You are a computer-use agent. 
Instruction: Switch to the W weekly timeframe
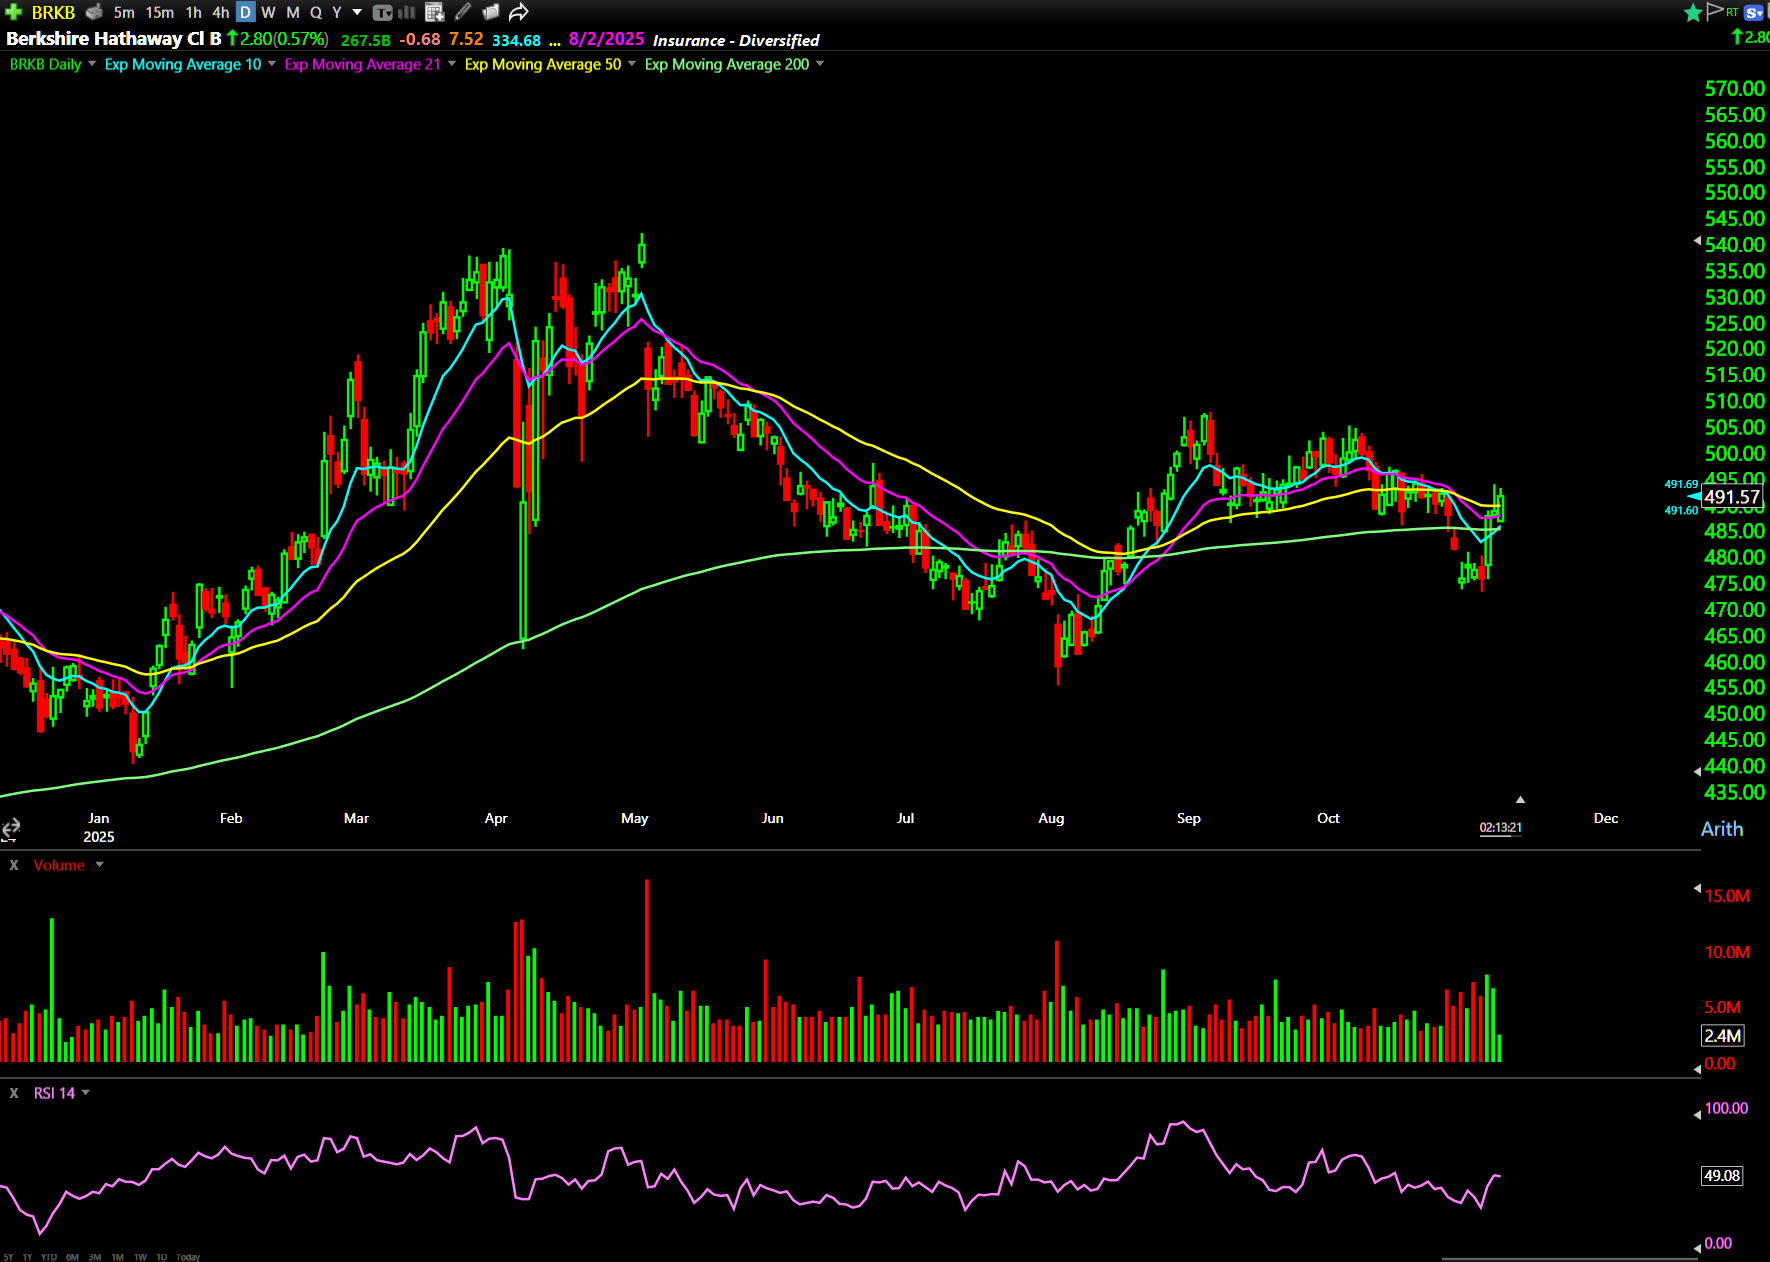click(x=268, y=12)
